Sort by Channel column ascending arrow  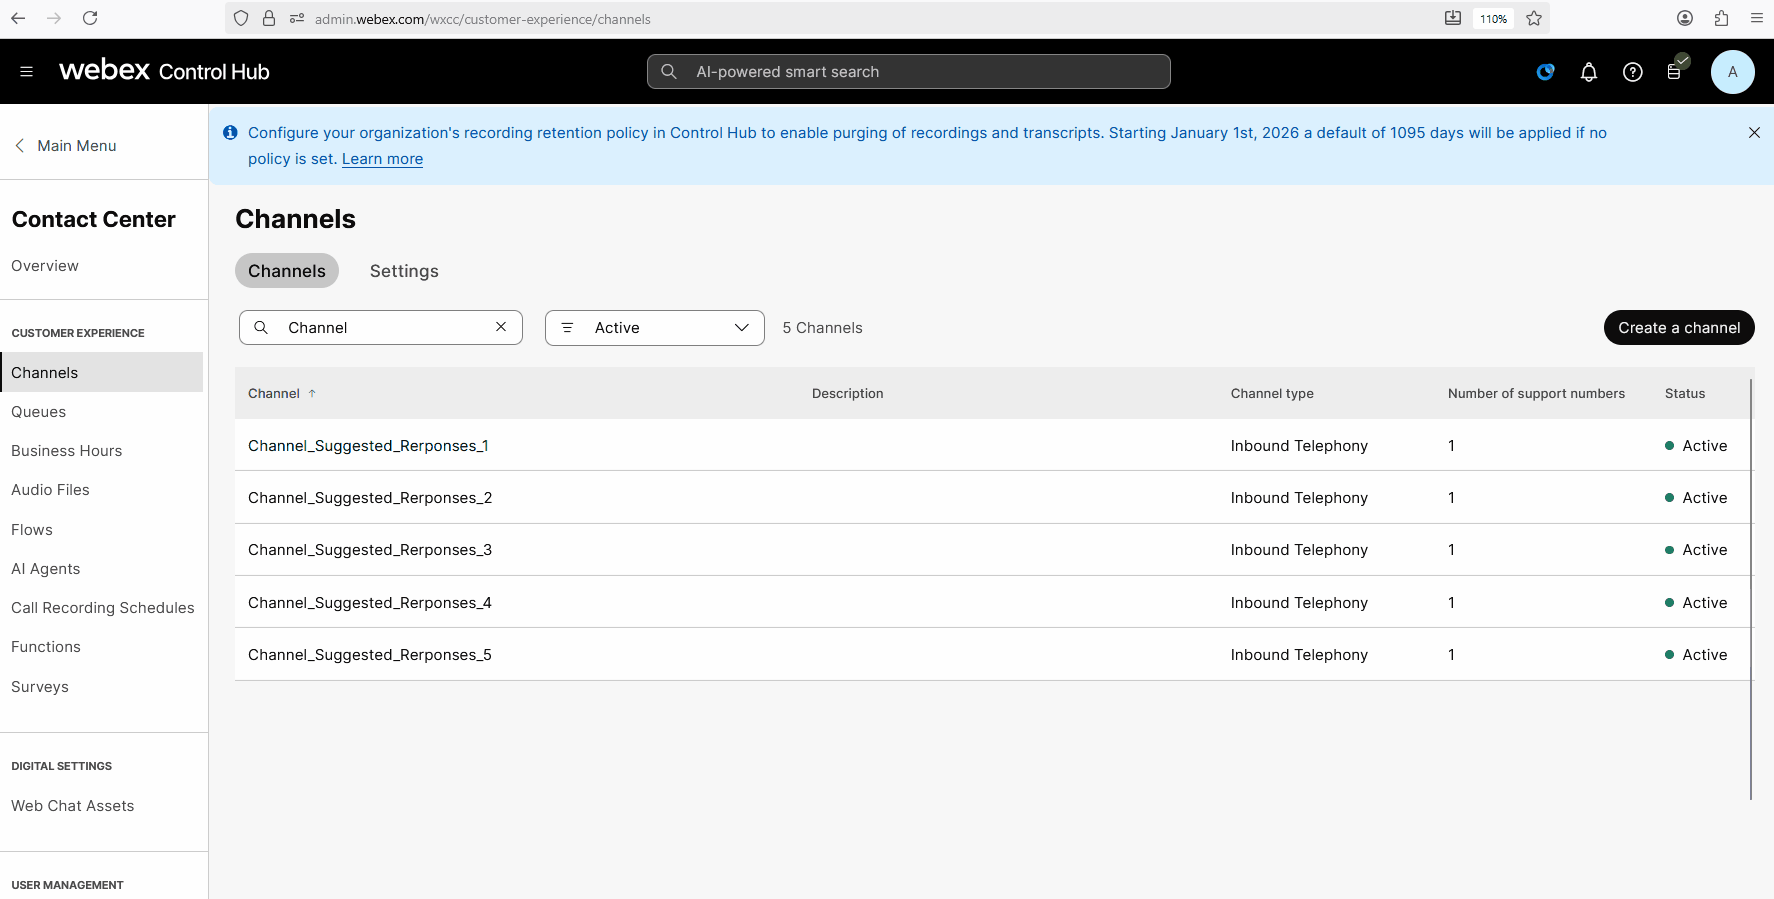click(x=312, y=394)
